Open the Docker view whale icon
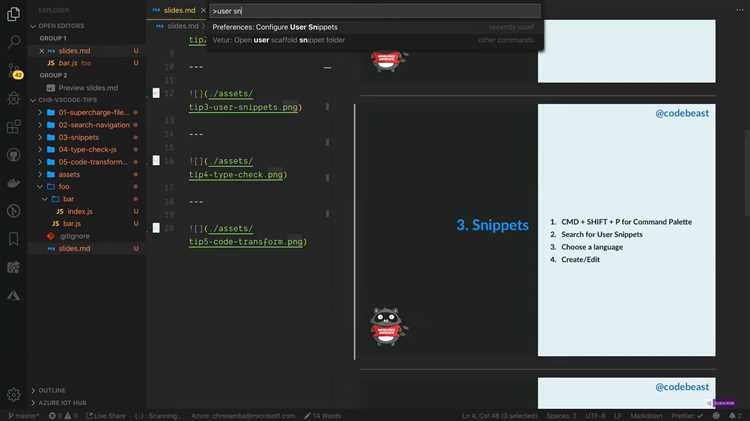This screenshot has height=421, width=750. tap(14, 183)
